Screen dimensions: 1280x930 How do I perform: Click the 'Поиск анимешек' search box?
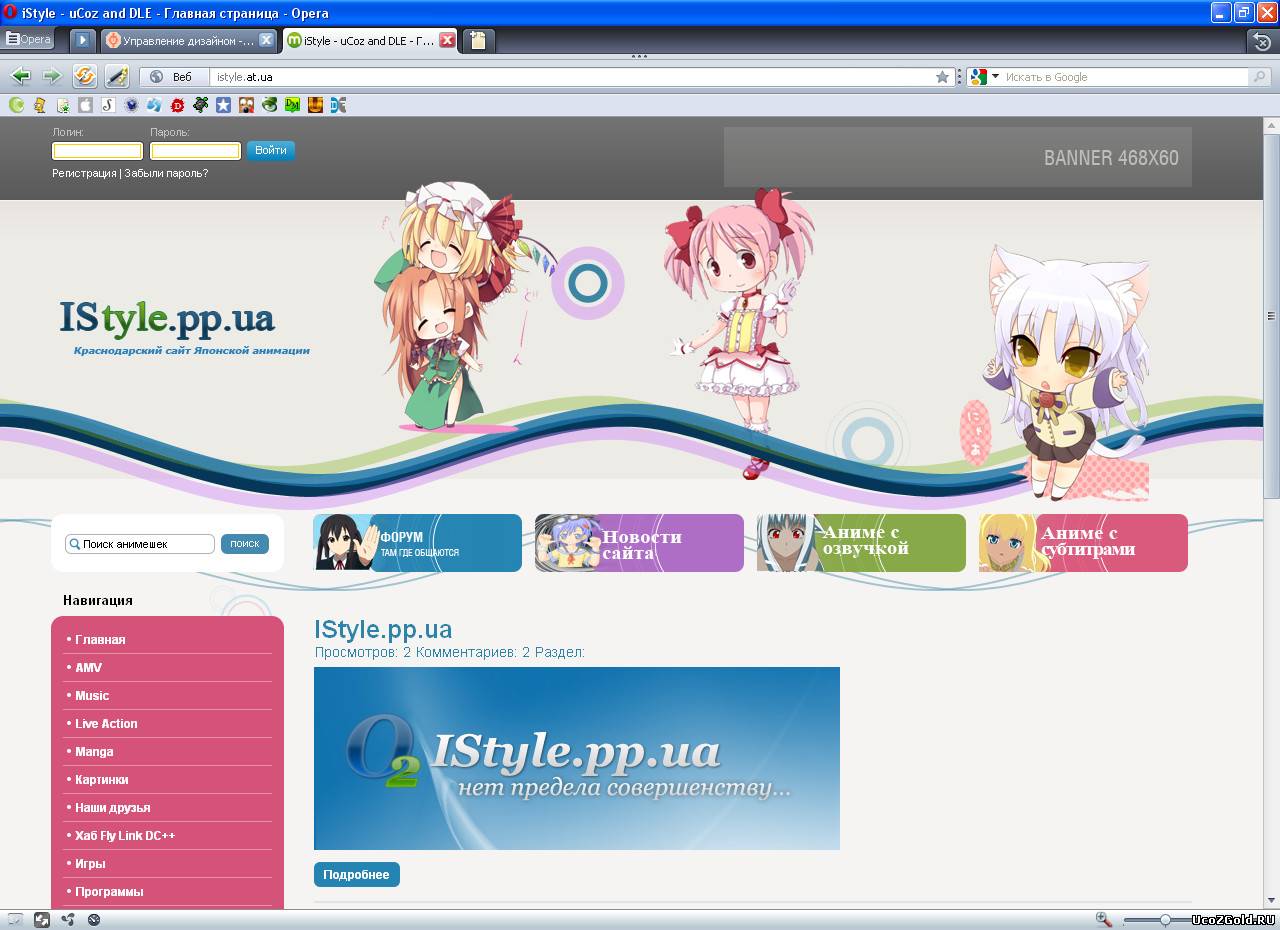(x=140, y=544)
